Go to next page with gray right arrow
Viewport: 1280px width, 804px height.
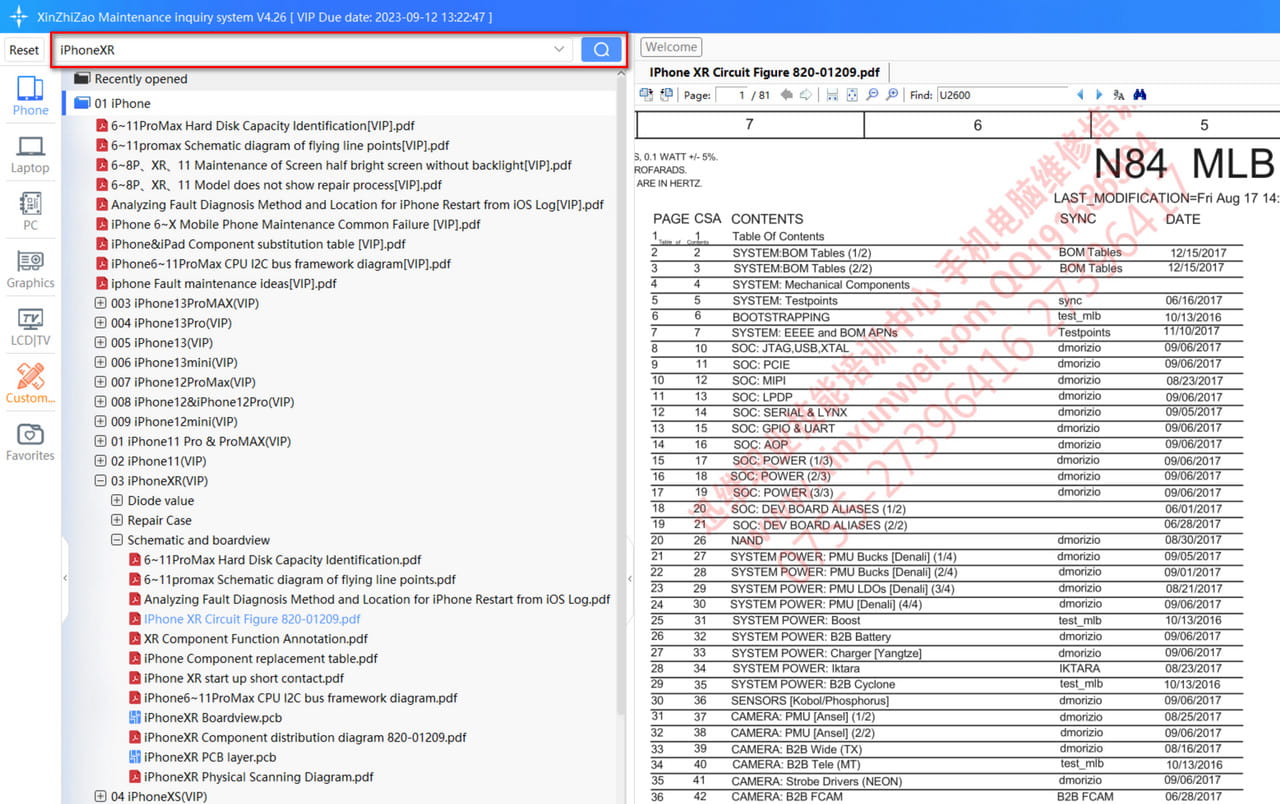805,95
